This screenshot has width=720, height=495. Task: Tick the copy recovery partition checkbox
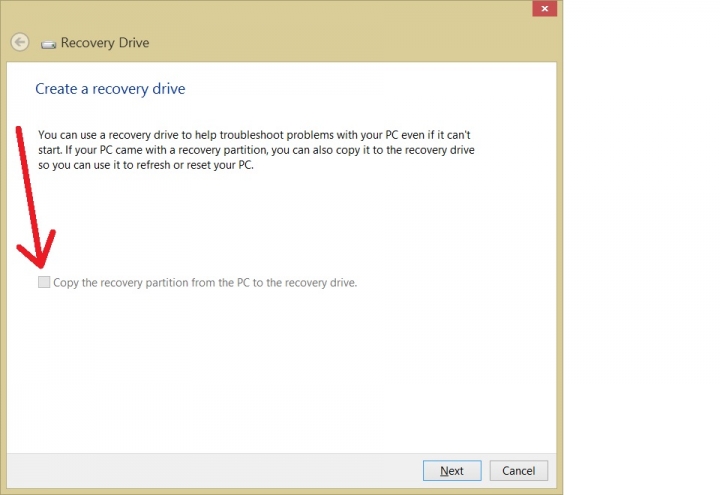tap(44, 282)
